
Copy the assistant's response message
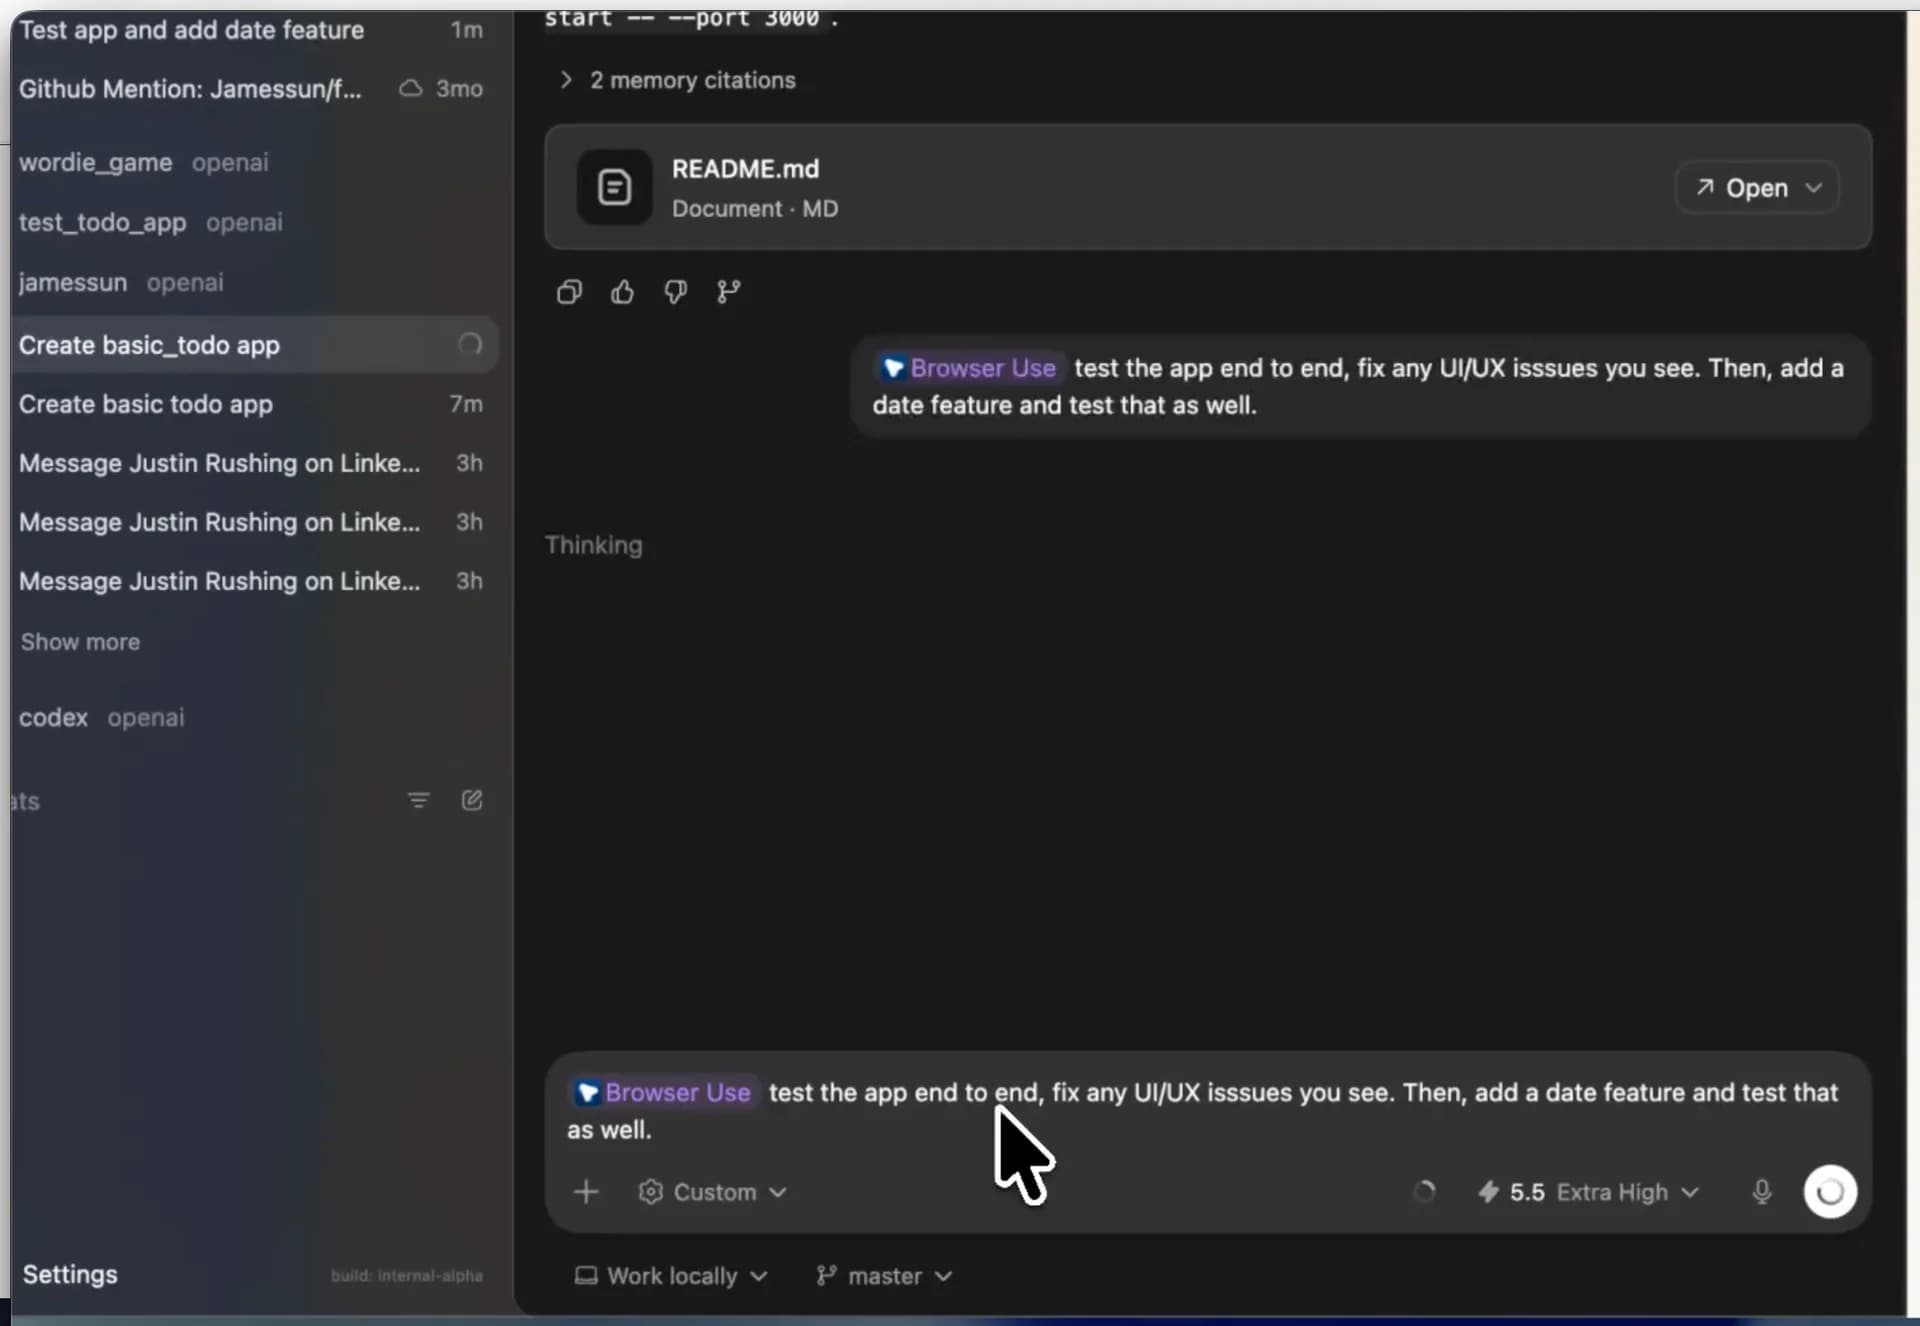tap(569, 291)
